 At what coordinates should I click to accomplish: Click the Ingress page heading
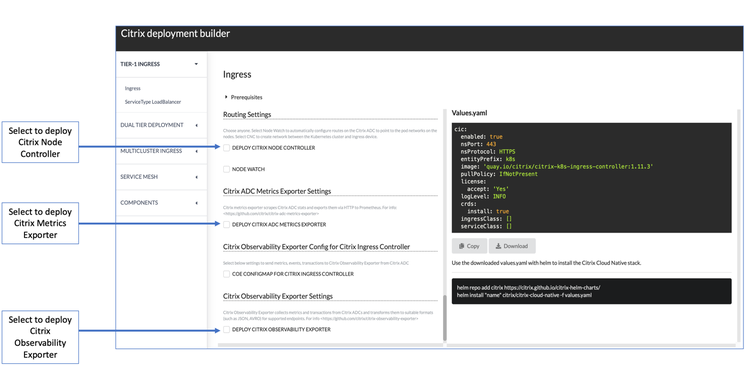[x=237, y=75]
